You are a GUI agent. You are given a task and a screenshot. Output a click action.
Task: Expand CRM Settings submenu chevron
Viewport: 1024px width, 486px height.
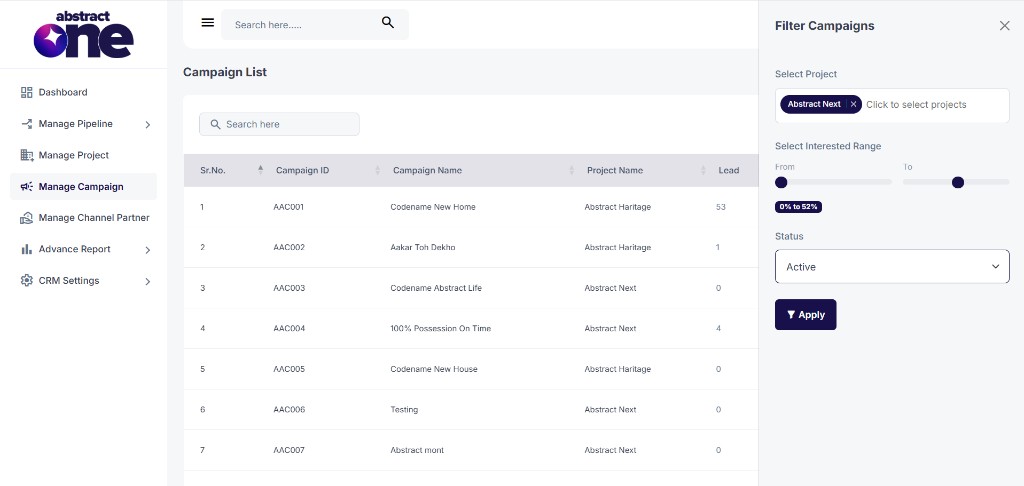[148, 281]
